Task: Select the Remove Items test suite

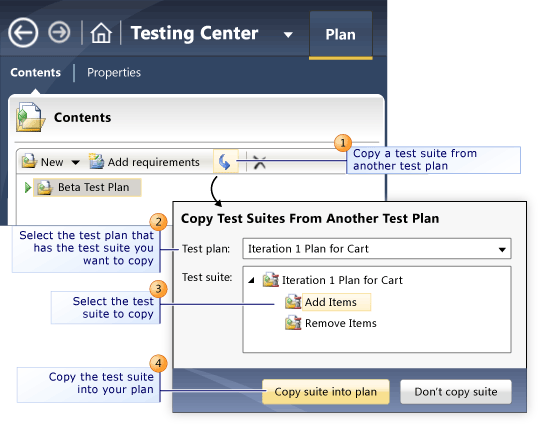Action: [341, 323]
